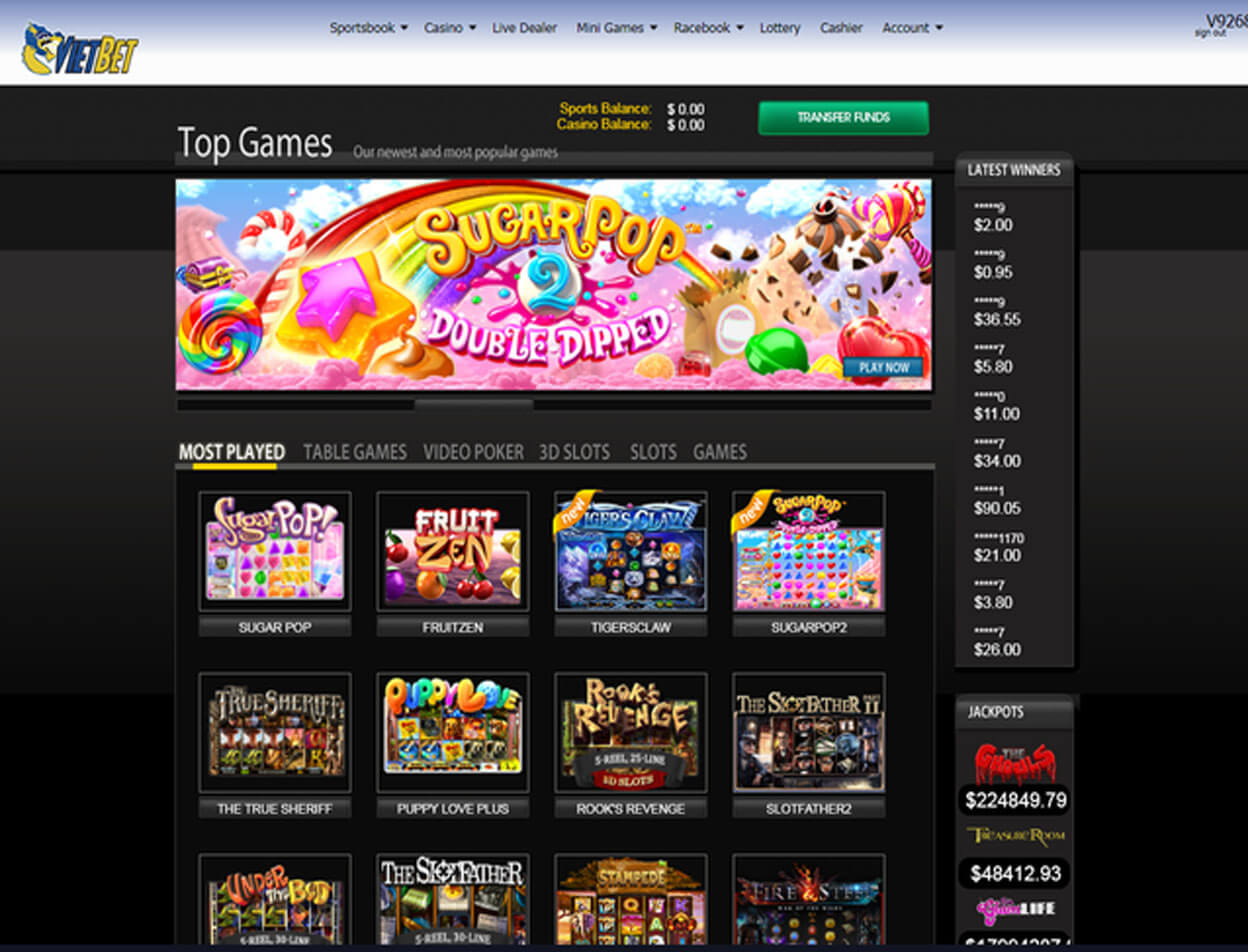Switch to the 3D Slots tab
The image size is (1248, 952).
tap(574, 452)
